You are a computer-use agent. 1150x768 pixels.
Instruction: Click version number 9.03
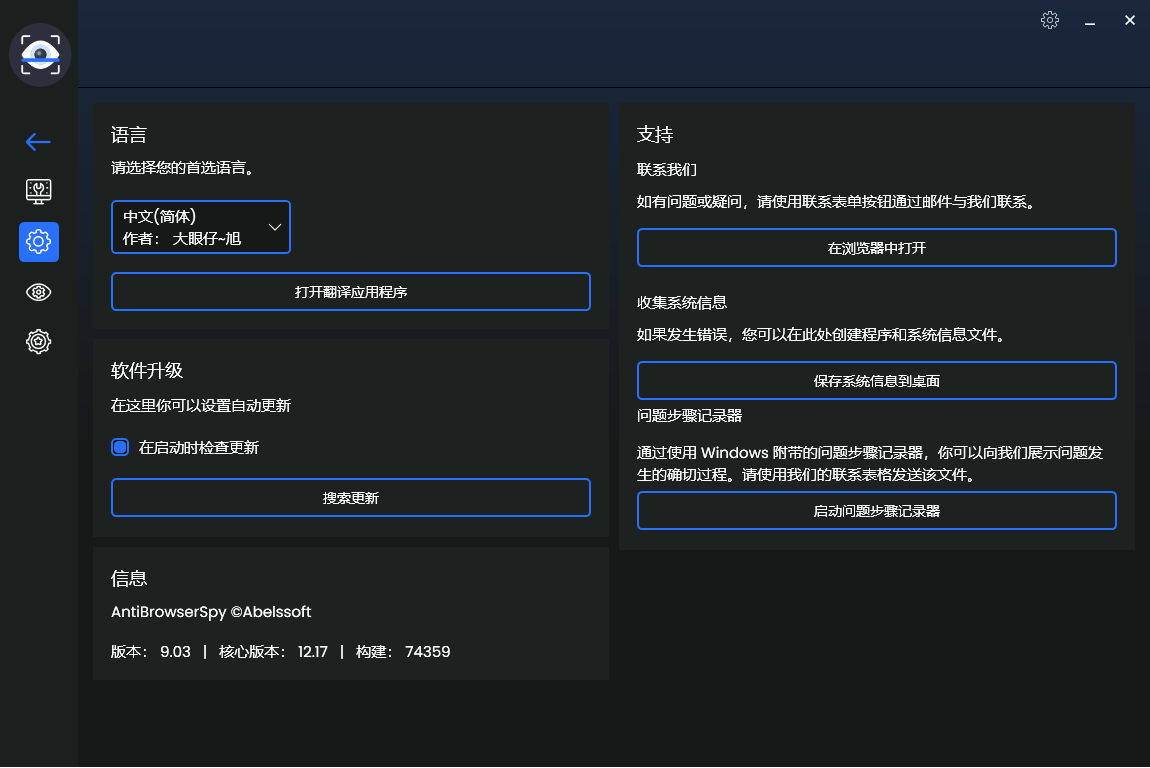(175, 652)
